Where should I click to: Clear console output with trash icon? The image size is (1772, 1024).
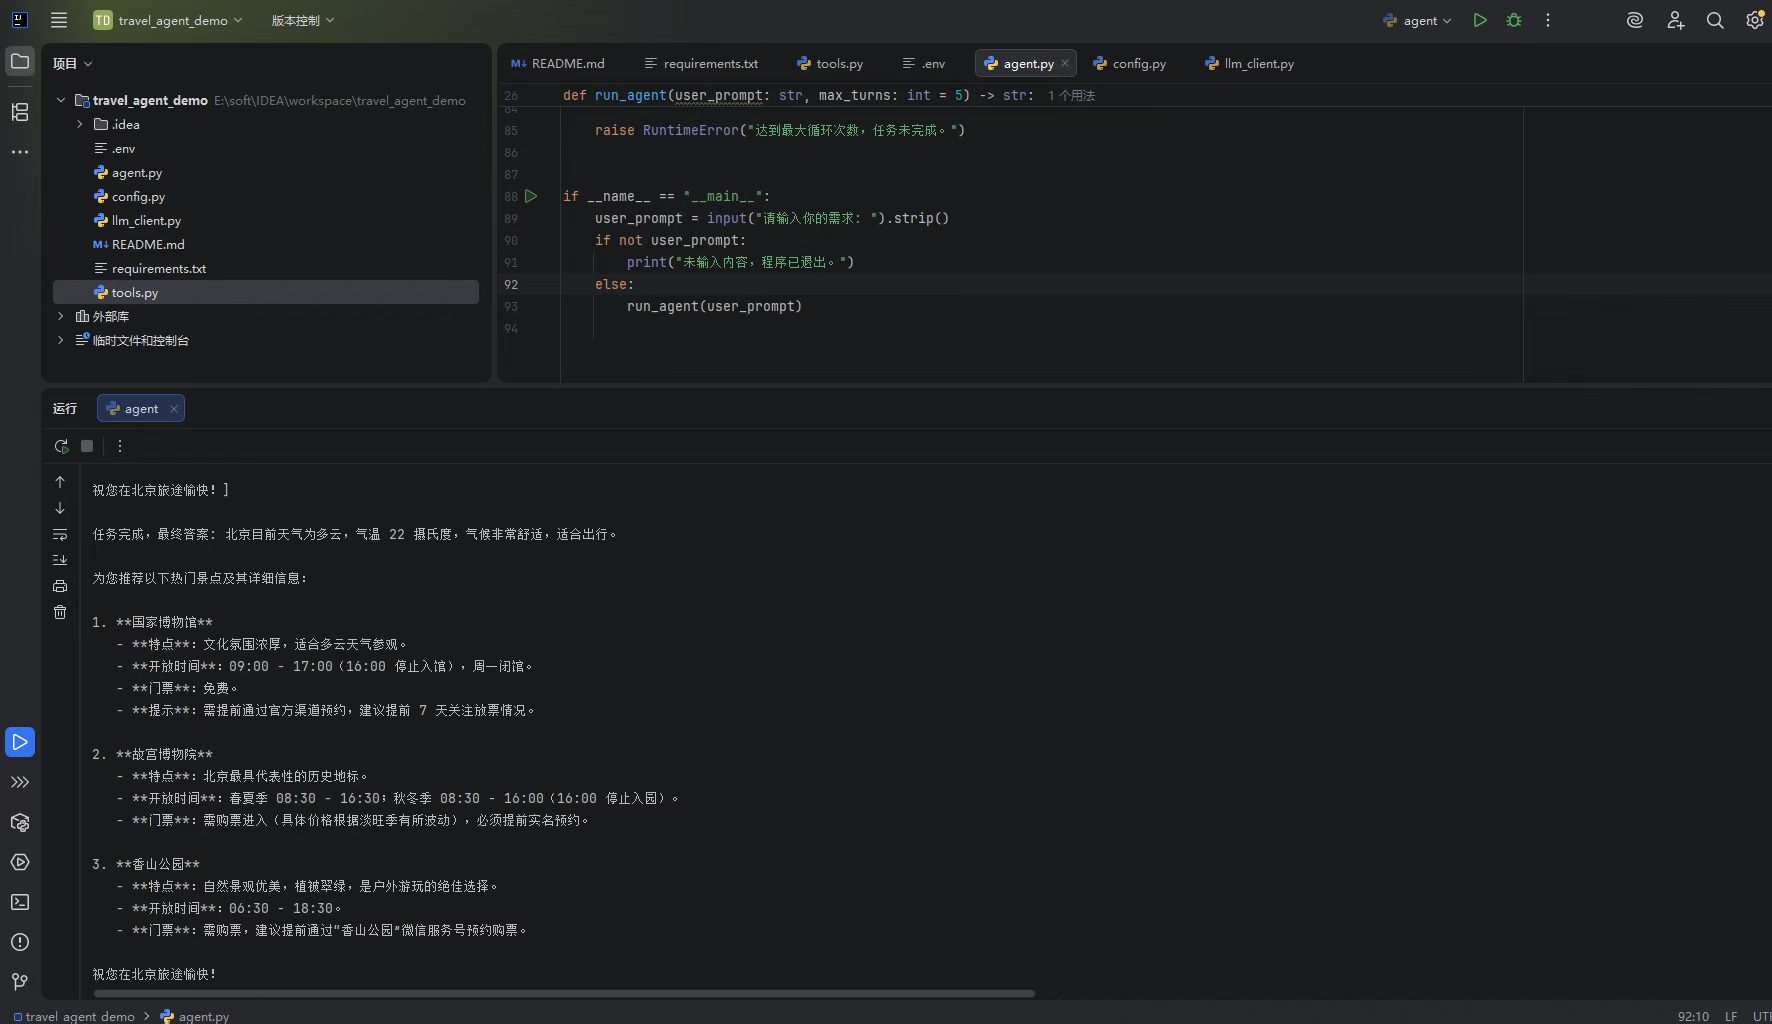(60, 612)
